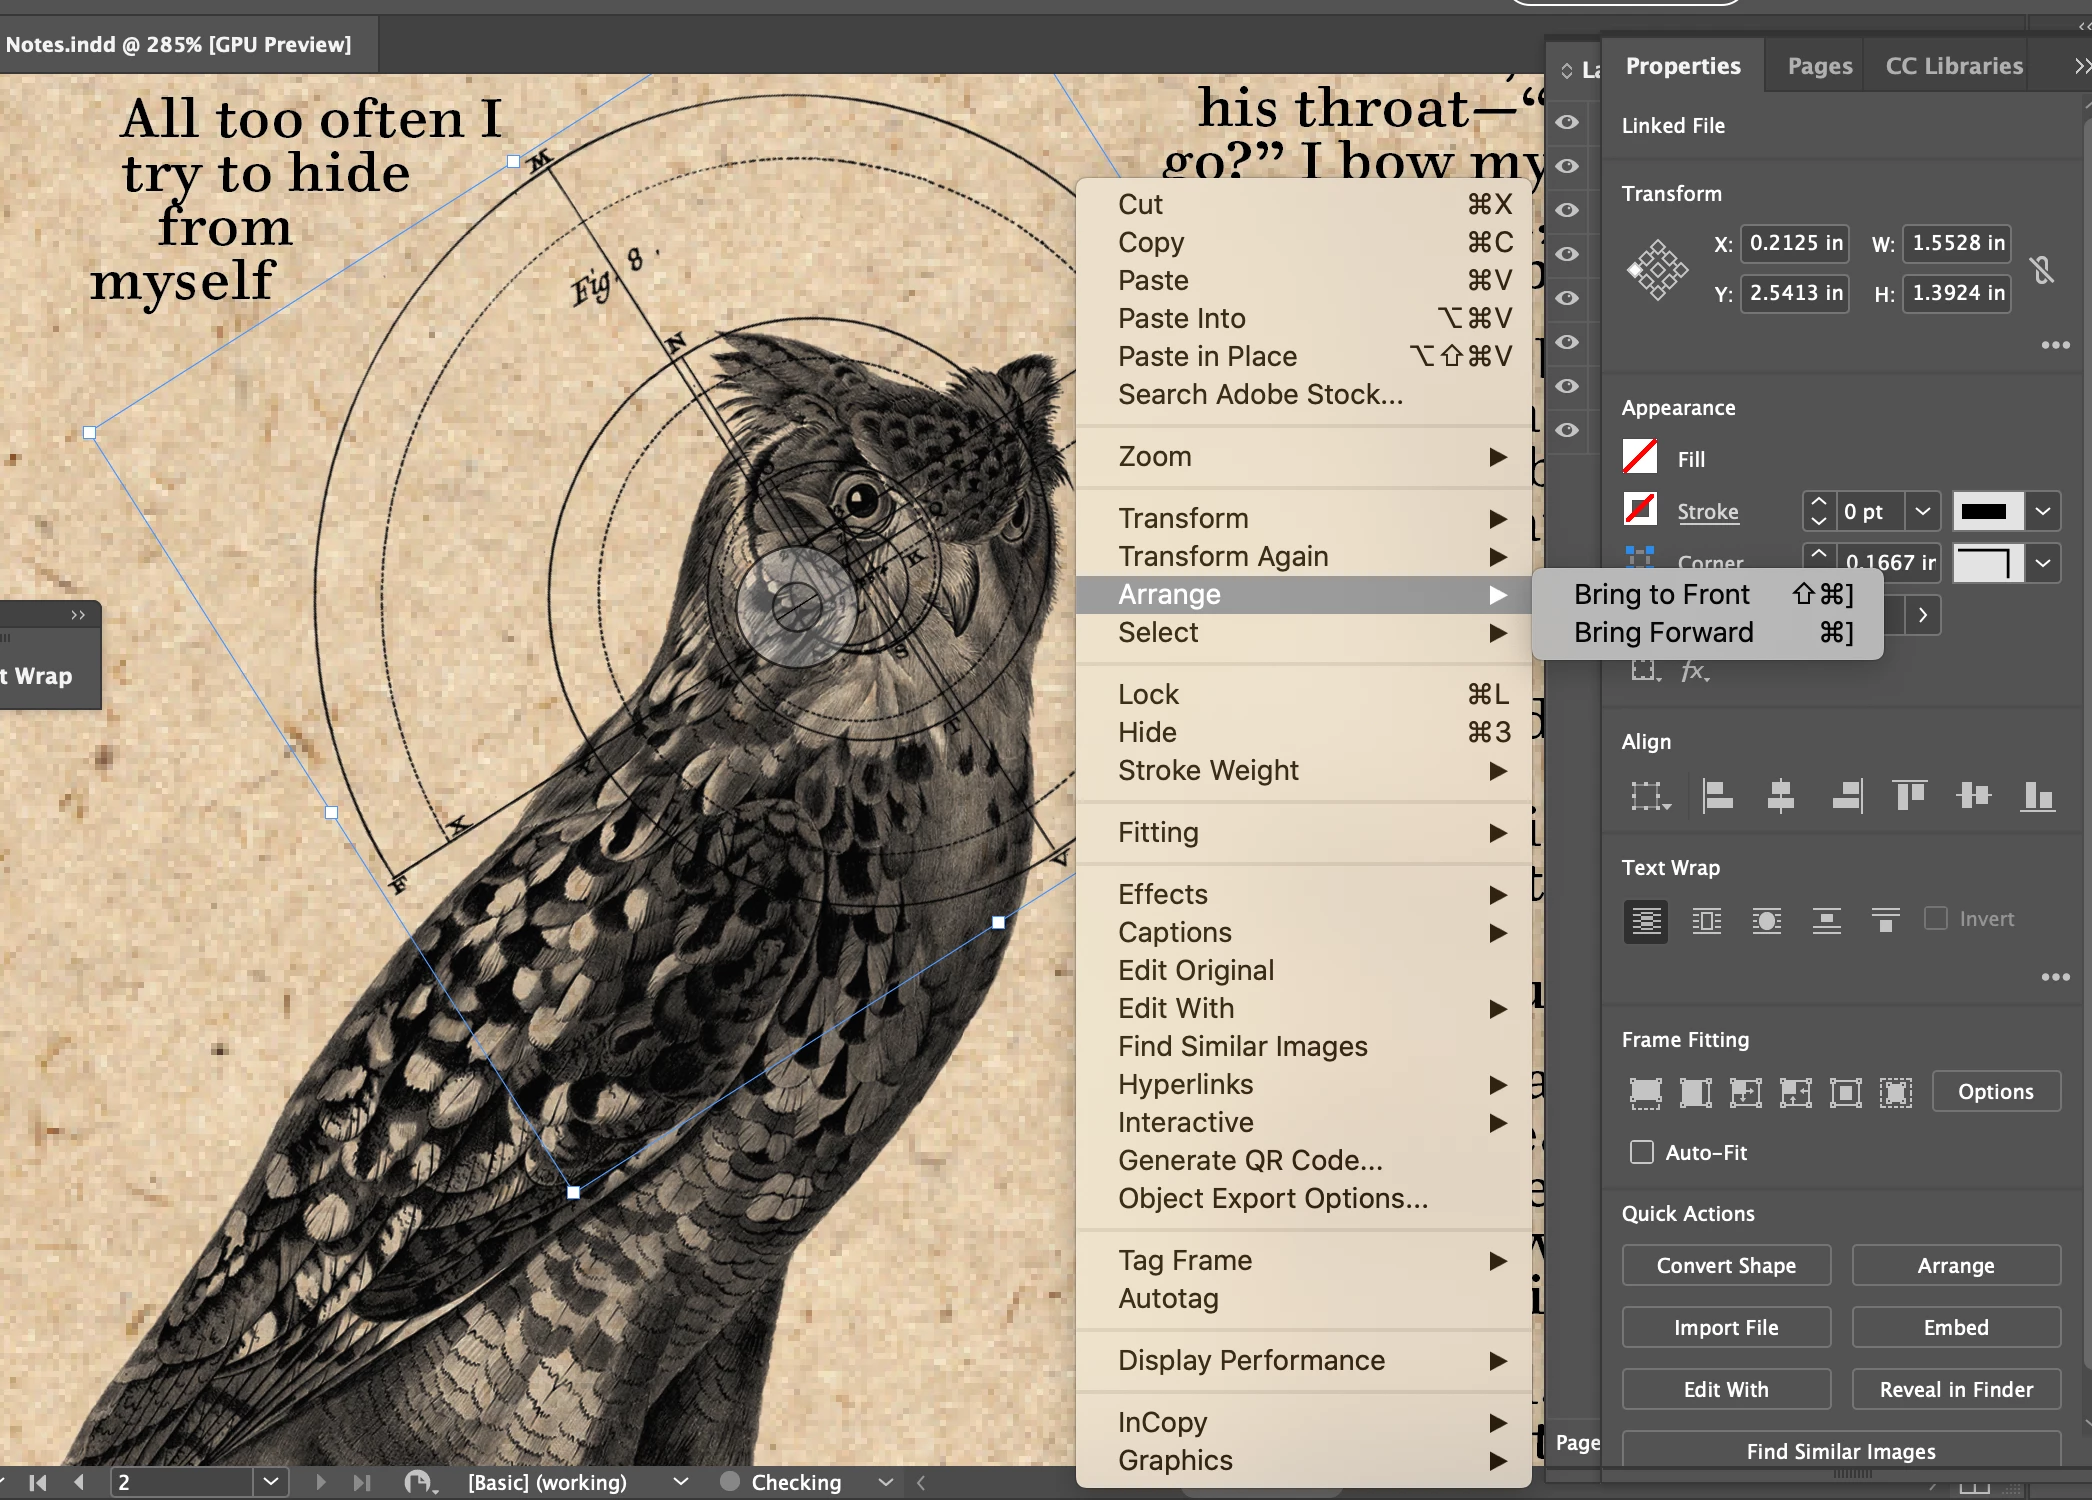Open the stroke weight dropdown

[x=1922, y=512]
